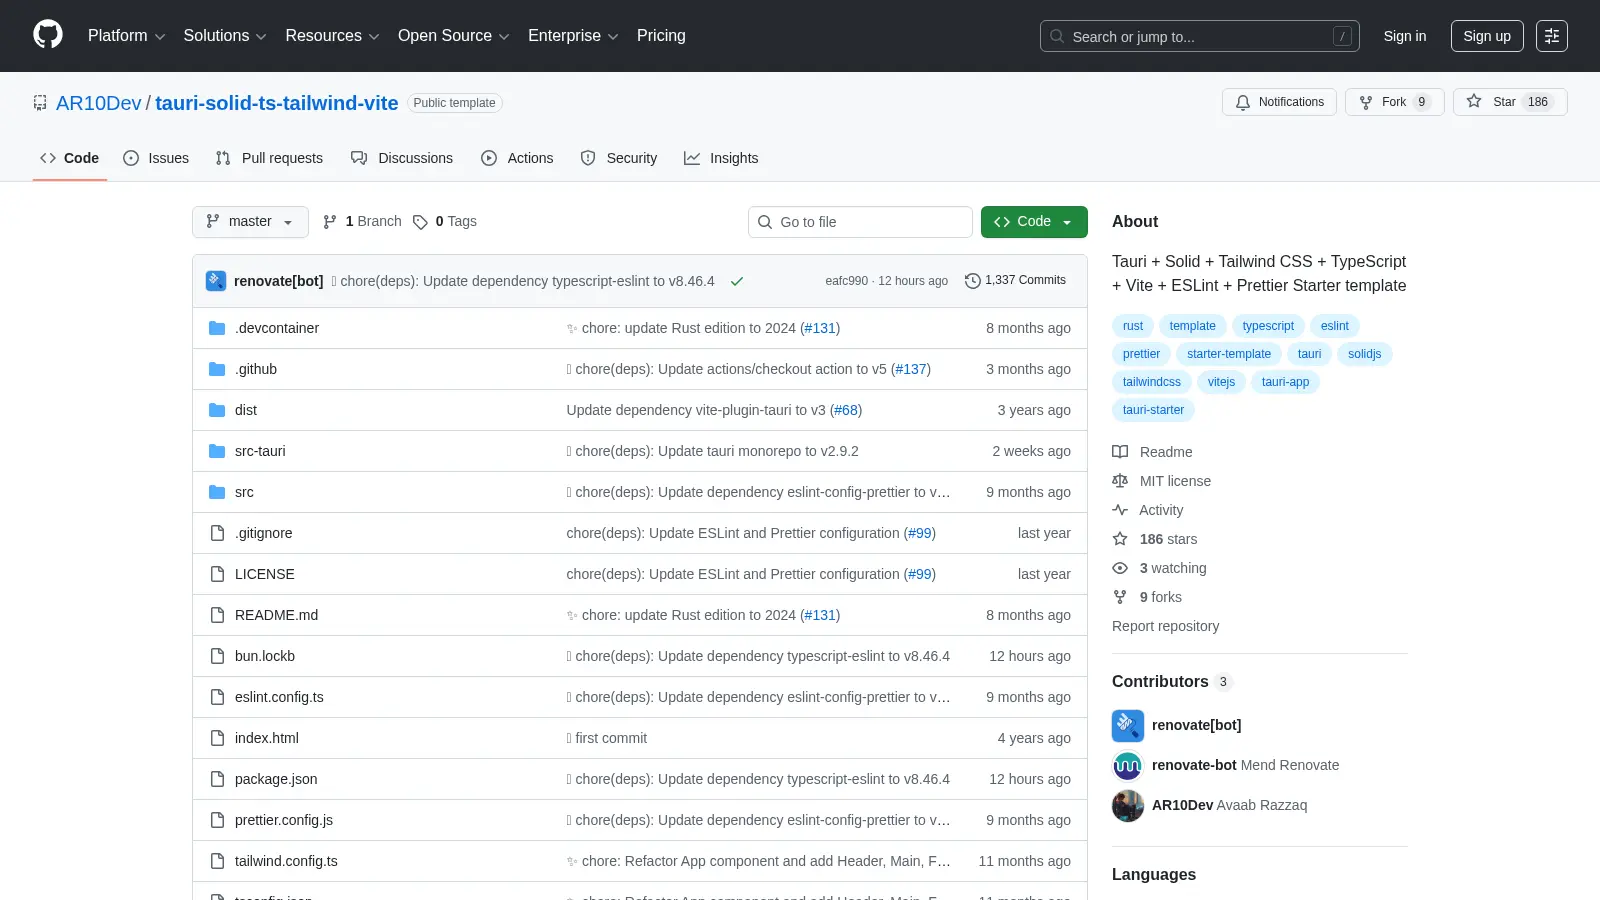Image resolution: width=1600 pixels, height=900 pixels.
Task: Expand the Solutions menu
Action: click(225, 36)
